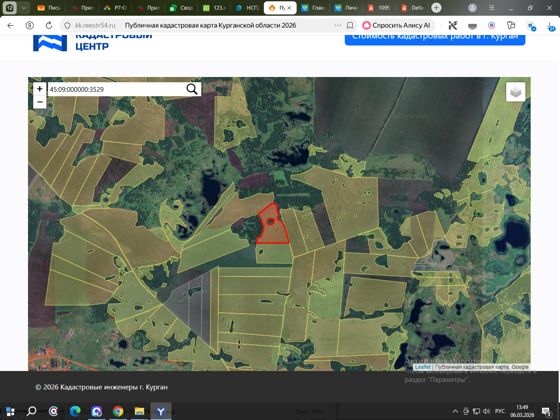Viewport: 560px width, 420px height.
Task: Zoom in the map with plus button
Action: [x=40, y=89]
